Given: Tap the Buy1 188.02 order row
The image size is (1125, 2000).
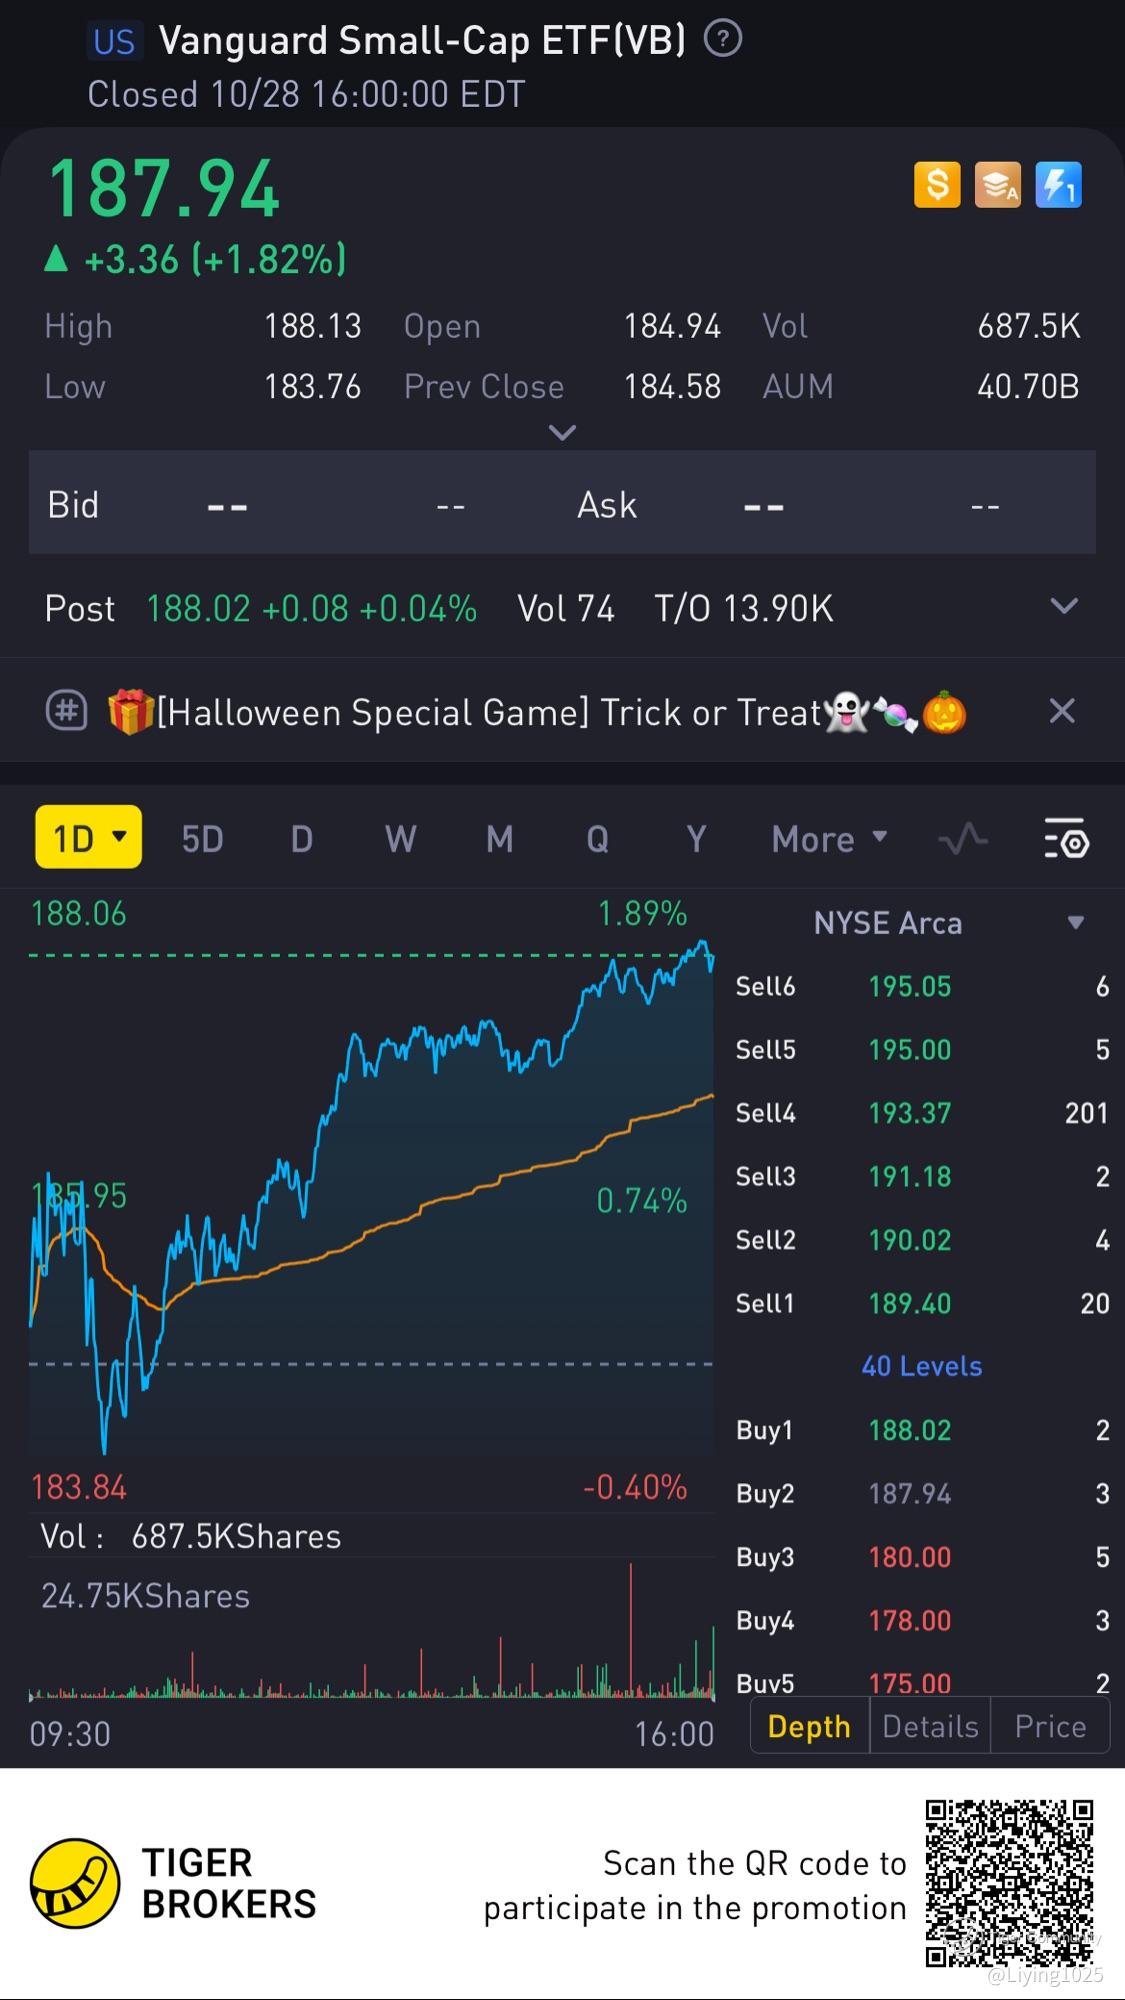Looking at the screenshot, I should click(x=922, y=1430).
